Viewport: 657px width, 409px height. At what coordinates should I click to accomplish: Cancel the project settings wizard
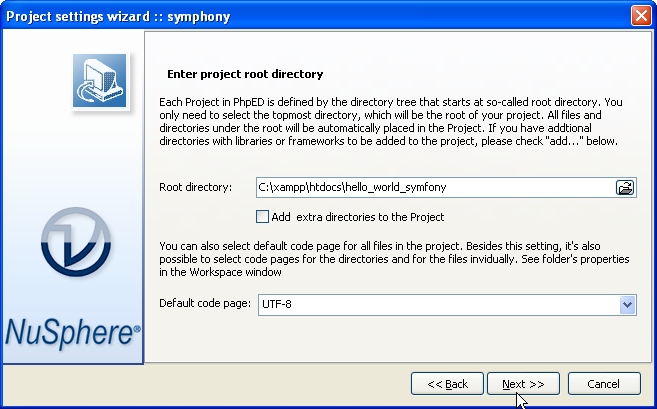(x=603, y=384)
